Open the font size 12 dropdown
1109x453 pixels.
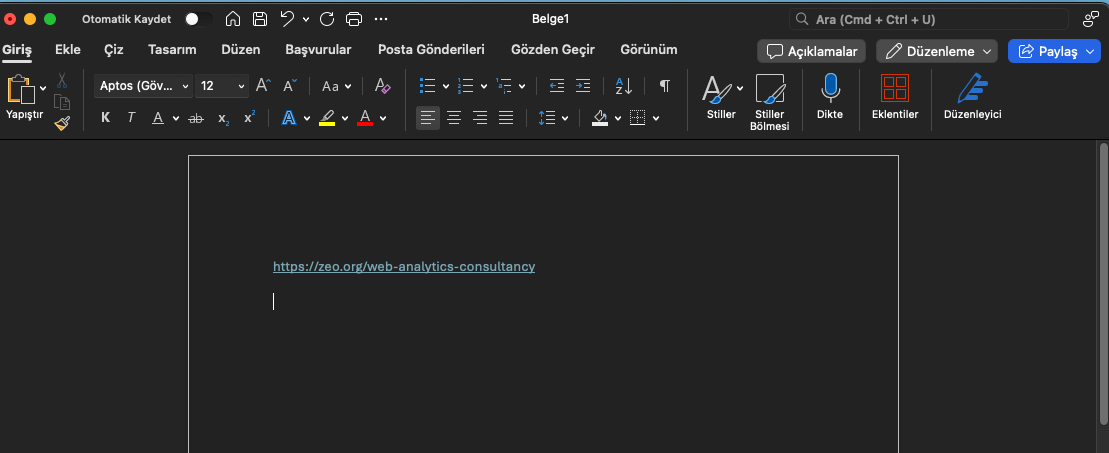pyautogui.click(x=221, y=86)
